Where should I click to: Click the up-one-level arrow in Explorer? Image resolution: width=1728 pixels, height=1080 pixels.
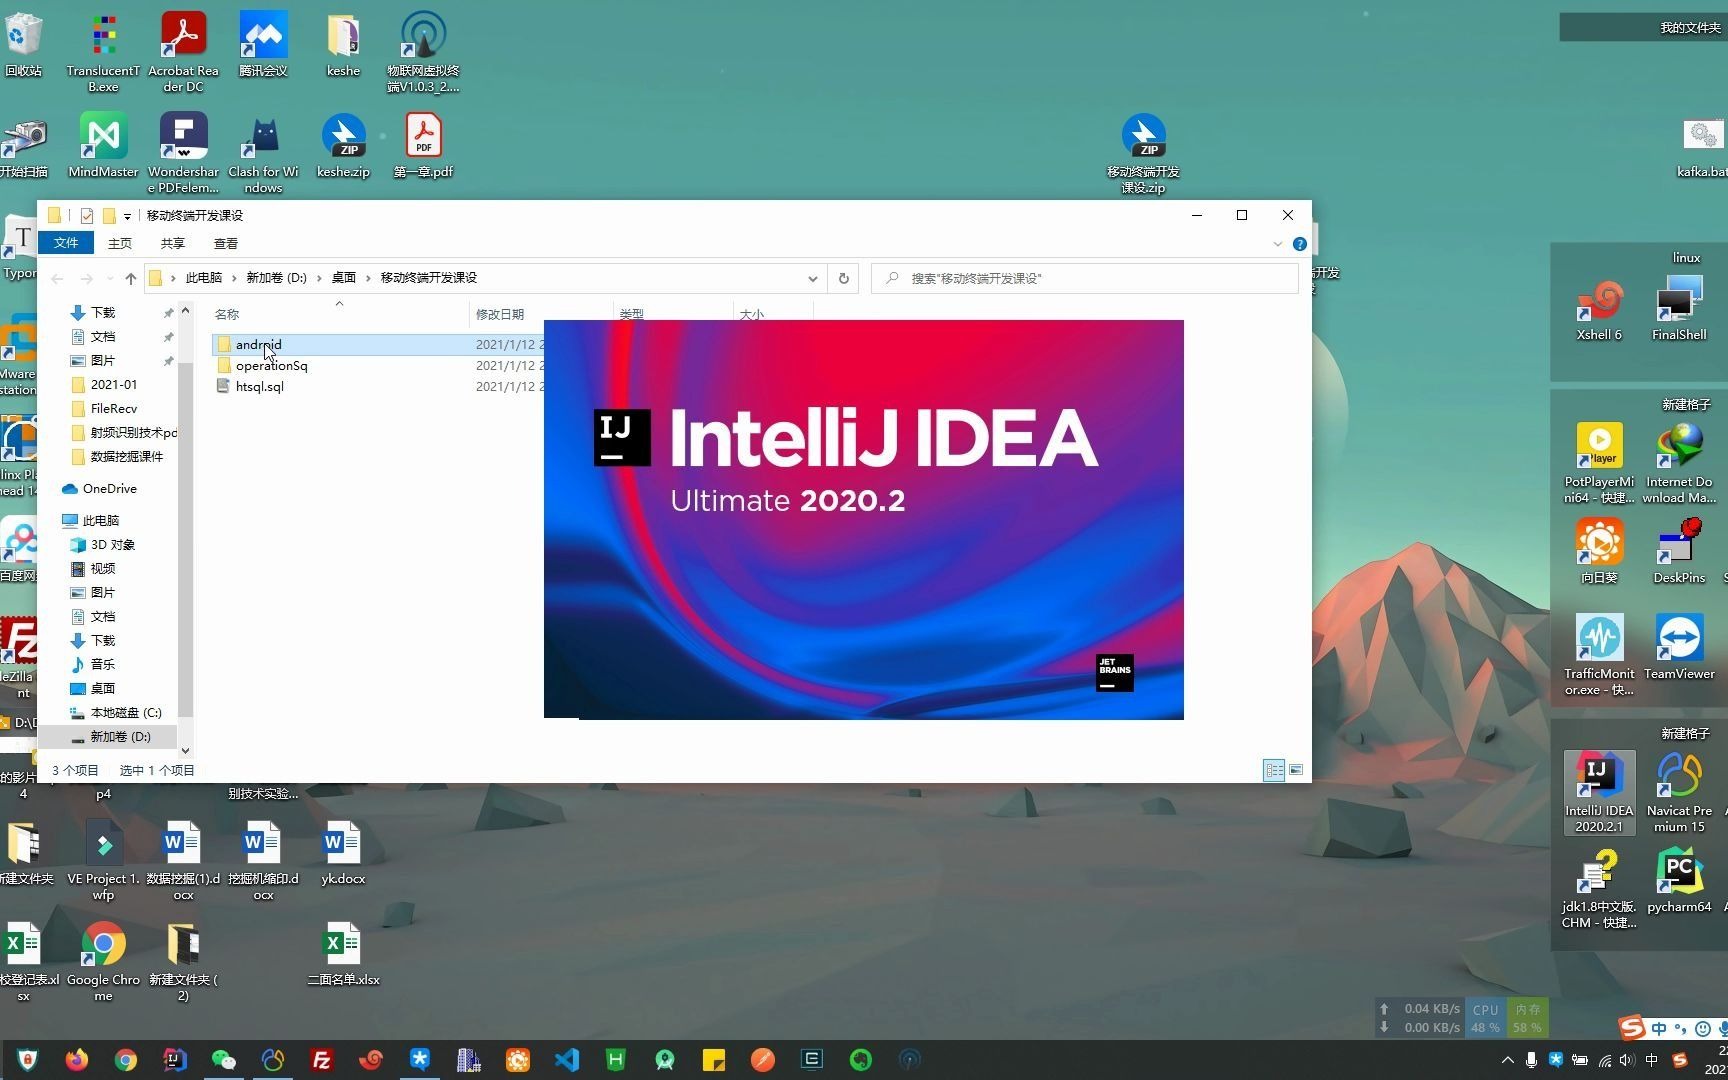coord(130,278)
